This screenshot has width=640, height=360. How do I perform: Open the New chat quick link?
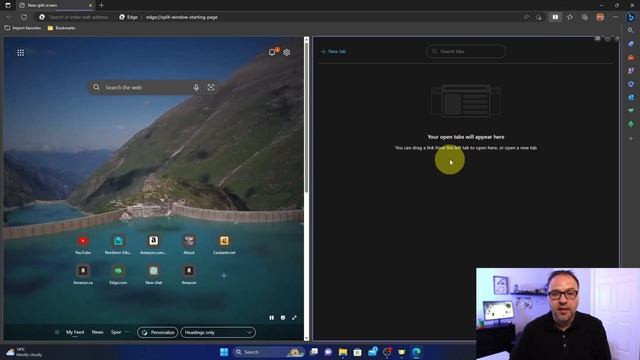[153, 274]
